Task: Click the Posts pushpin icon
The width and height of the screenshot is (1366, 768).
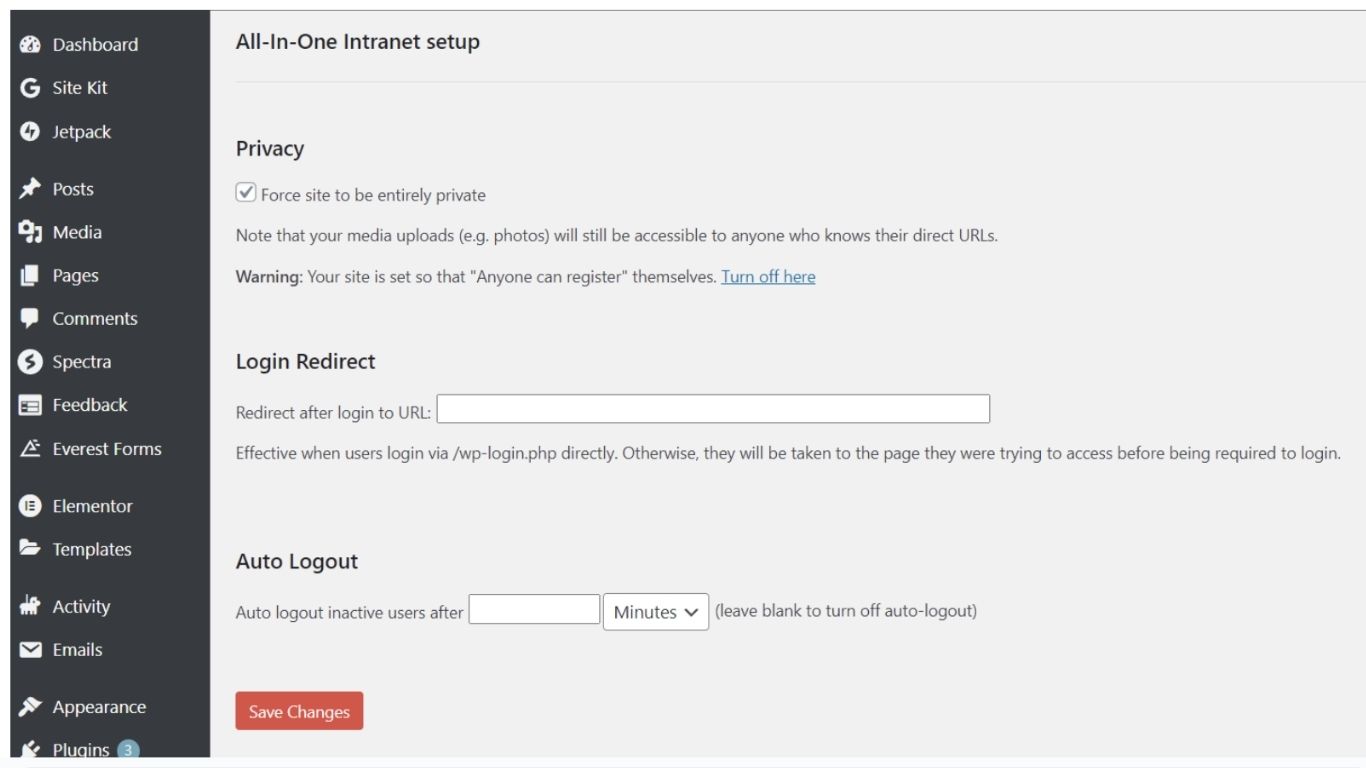Action: [30, 189]
